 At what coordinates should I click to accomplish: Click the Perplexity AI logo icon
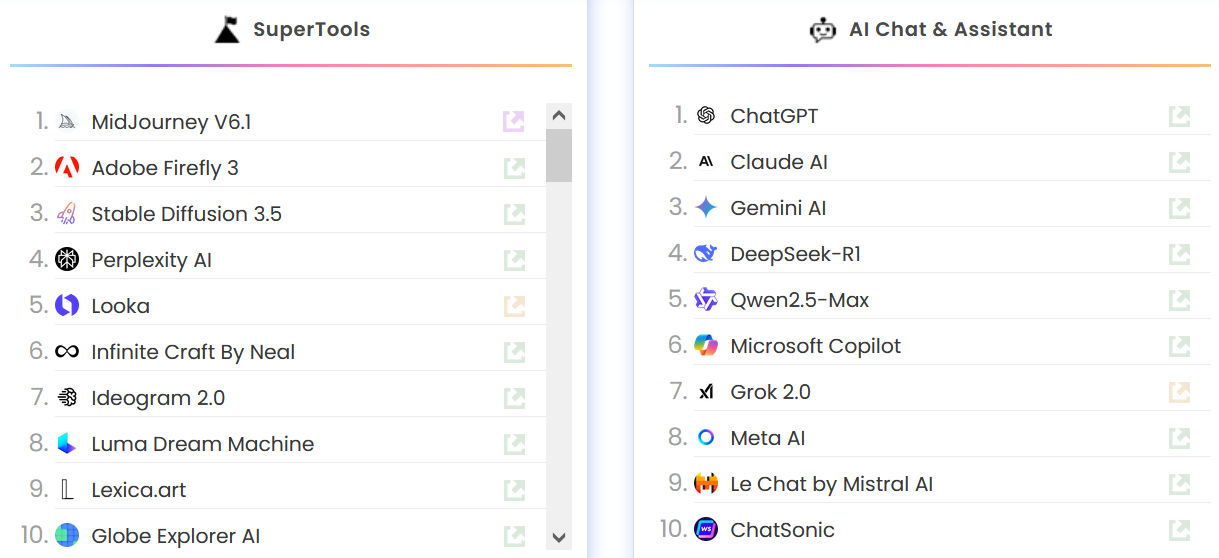(67, 260)
